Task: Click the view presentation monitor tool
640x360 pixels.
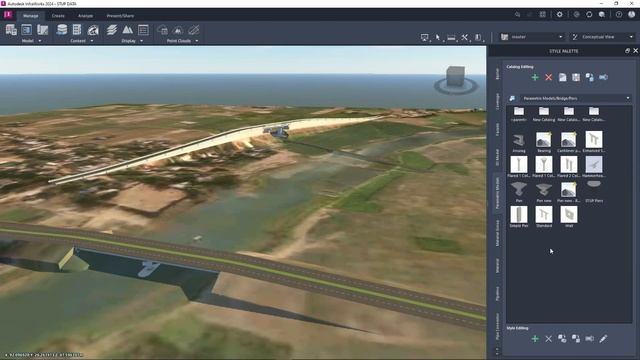Action: [x=424, y=38]
